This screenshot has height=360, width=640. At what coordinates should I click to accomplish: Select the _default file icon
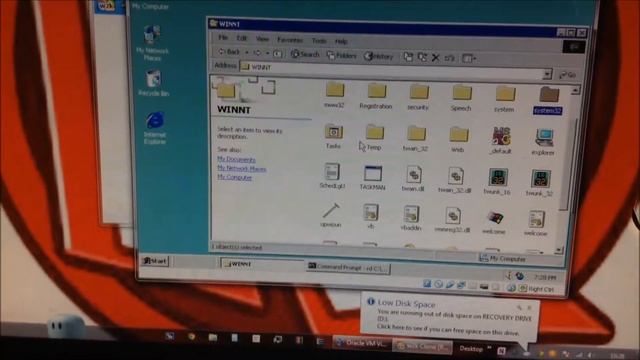tap(501, 140)
